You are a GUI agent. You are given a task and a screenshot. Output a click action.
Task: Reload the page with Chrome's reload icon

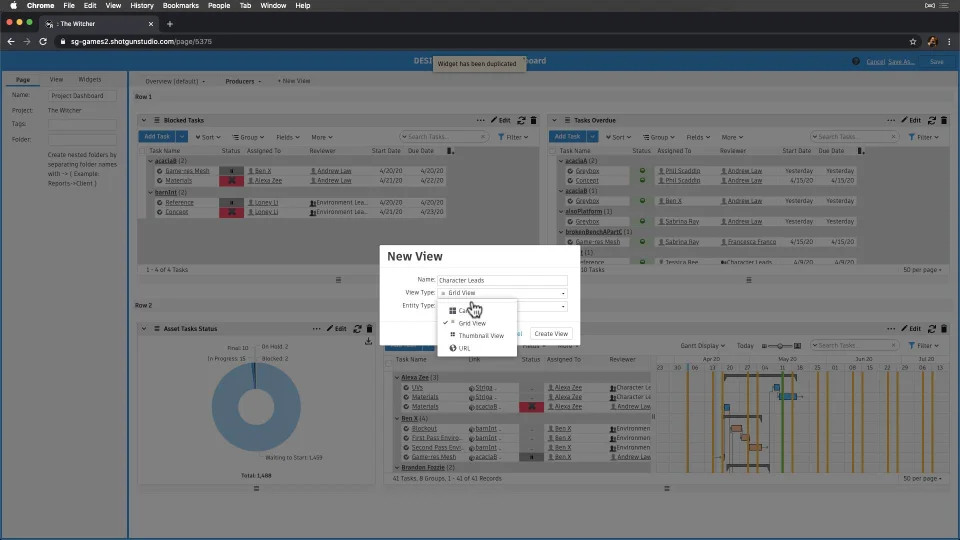click(43, 42)
